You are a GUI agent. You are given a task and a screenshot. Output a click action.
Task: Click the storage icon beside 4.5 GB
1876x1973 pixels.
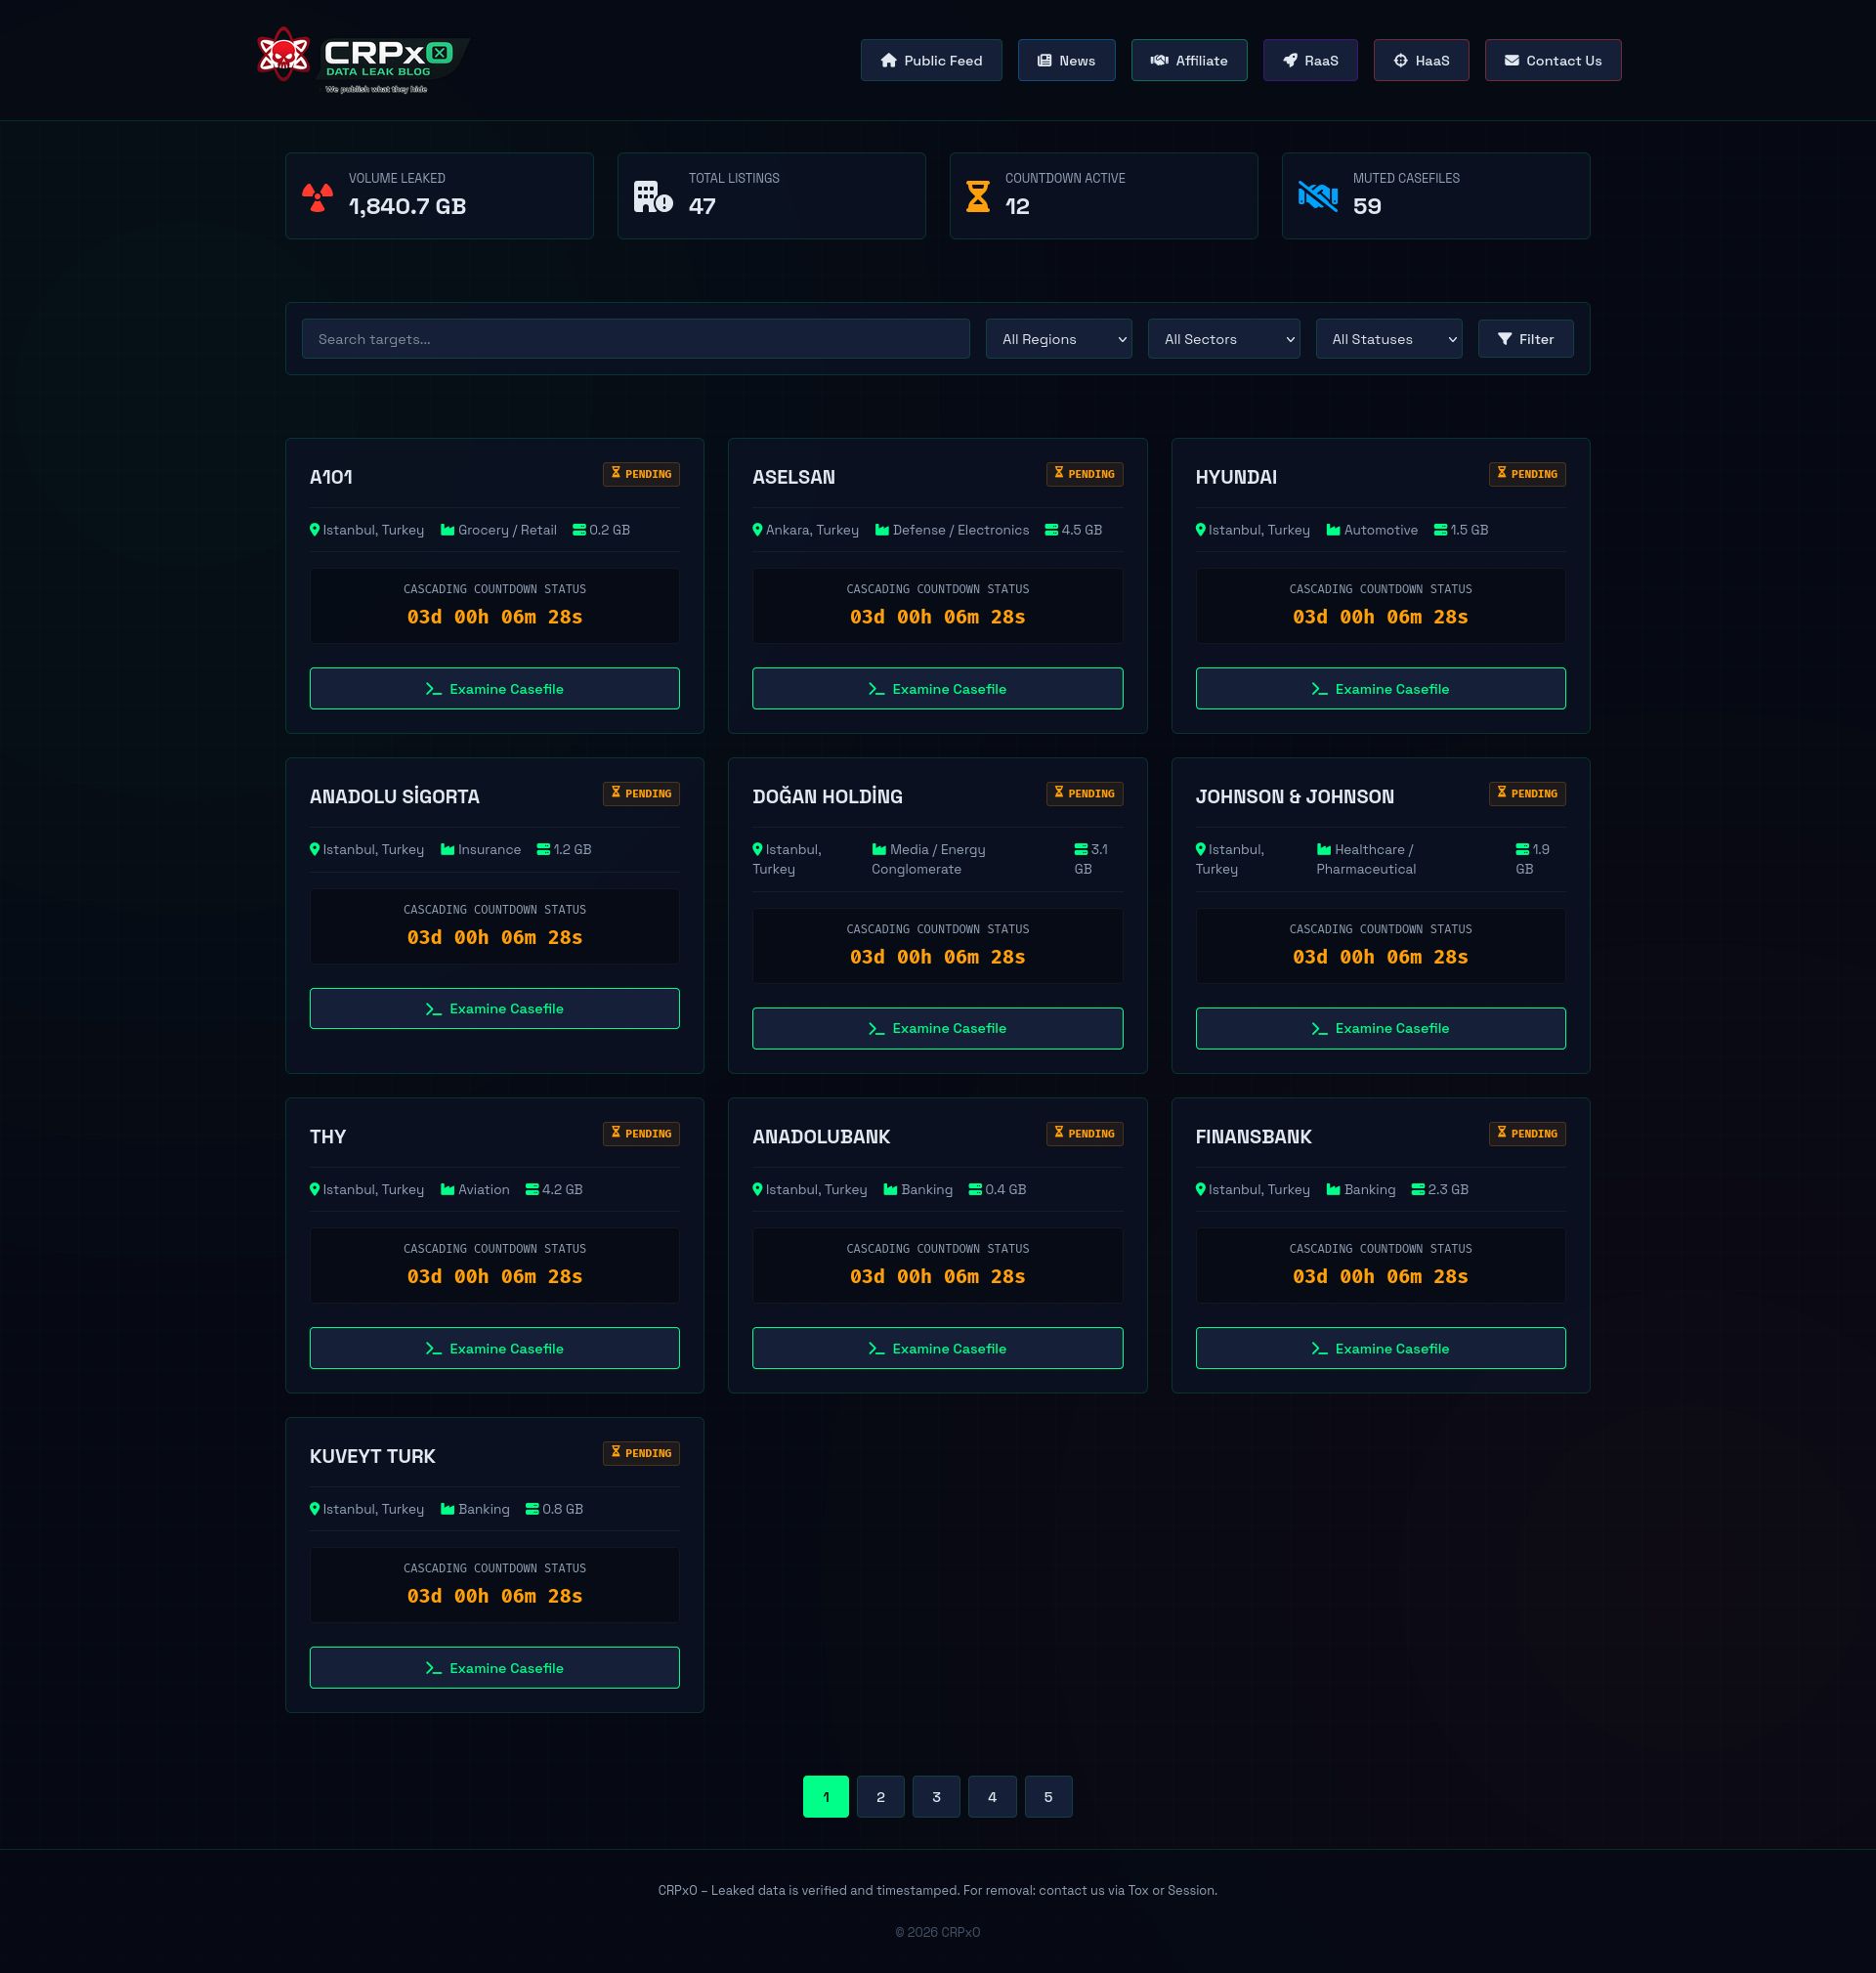[1051, 530]
